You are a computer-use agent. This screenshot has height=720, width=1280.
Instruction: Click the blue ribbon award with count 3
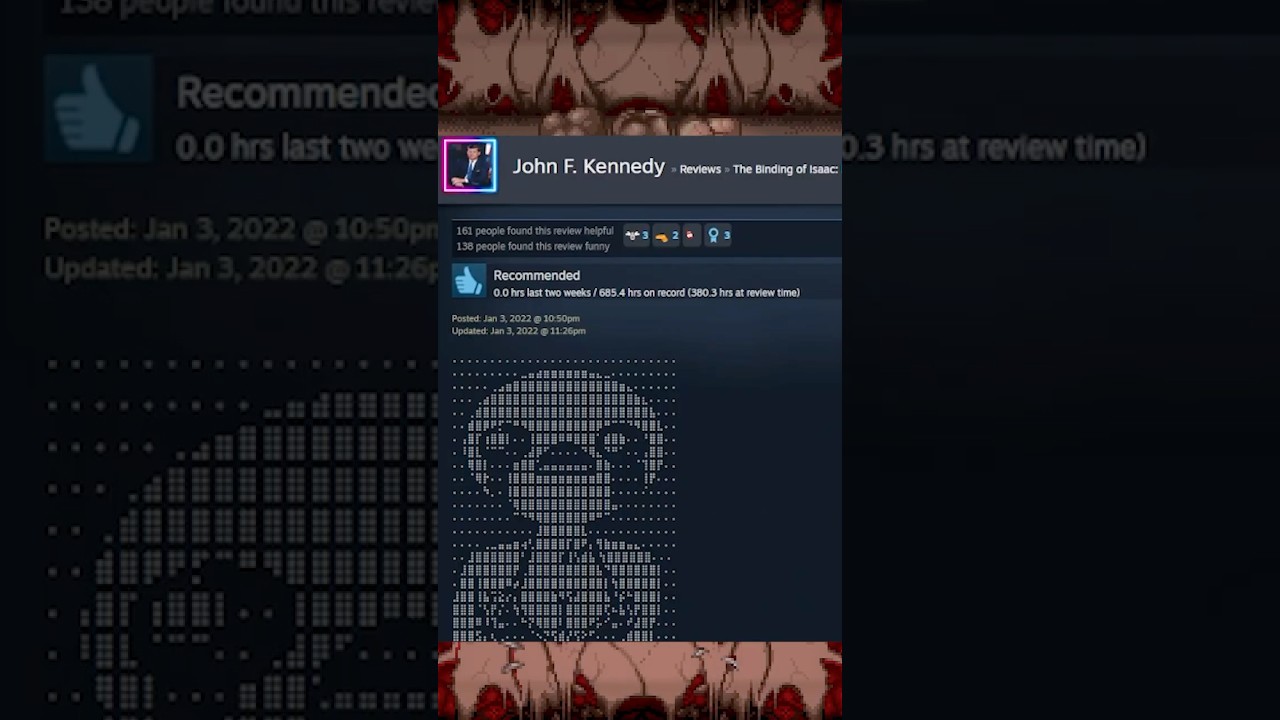(719, 235)
